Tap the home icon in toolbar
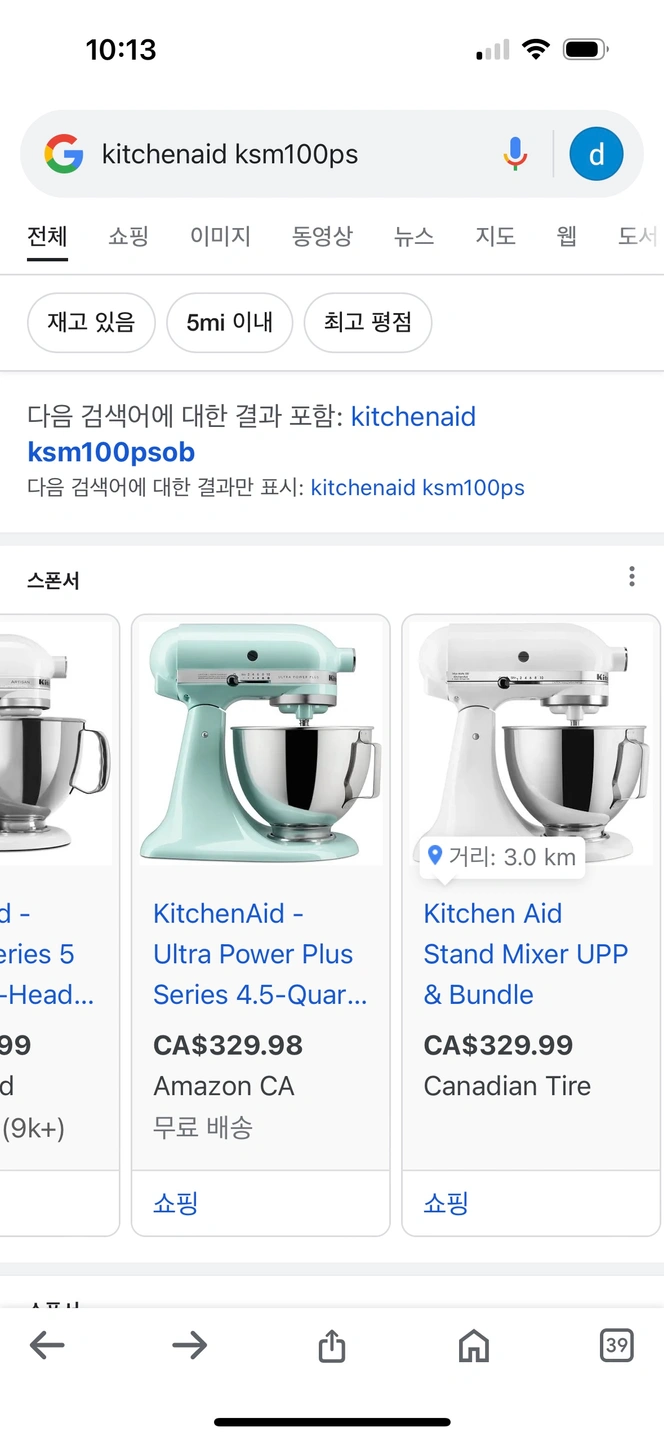The width and height of the screenshot is (664, 1440). pos(473,1346)
